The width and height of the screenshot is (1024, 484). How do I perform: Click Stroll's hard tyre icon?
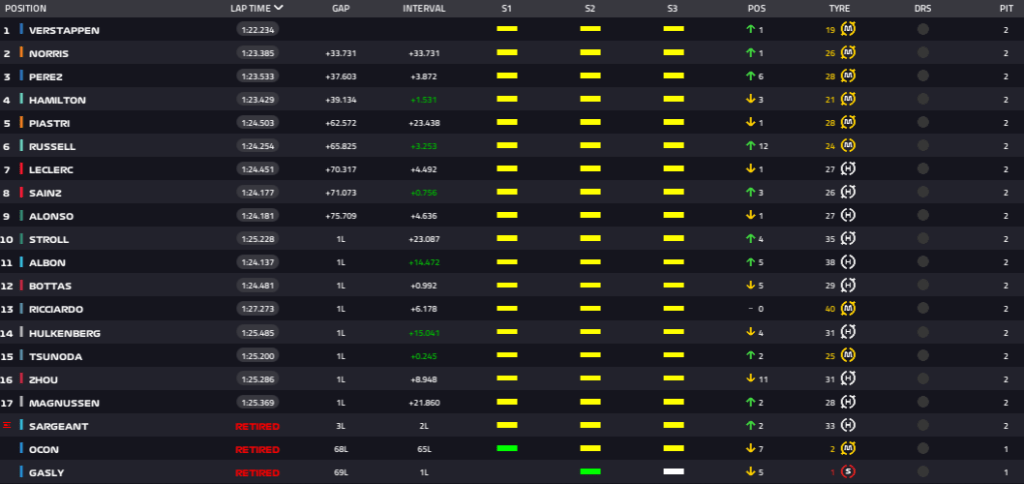[x=848, y=239]
